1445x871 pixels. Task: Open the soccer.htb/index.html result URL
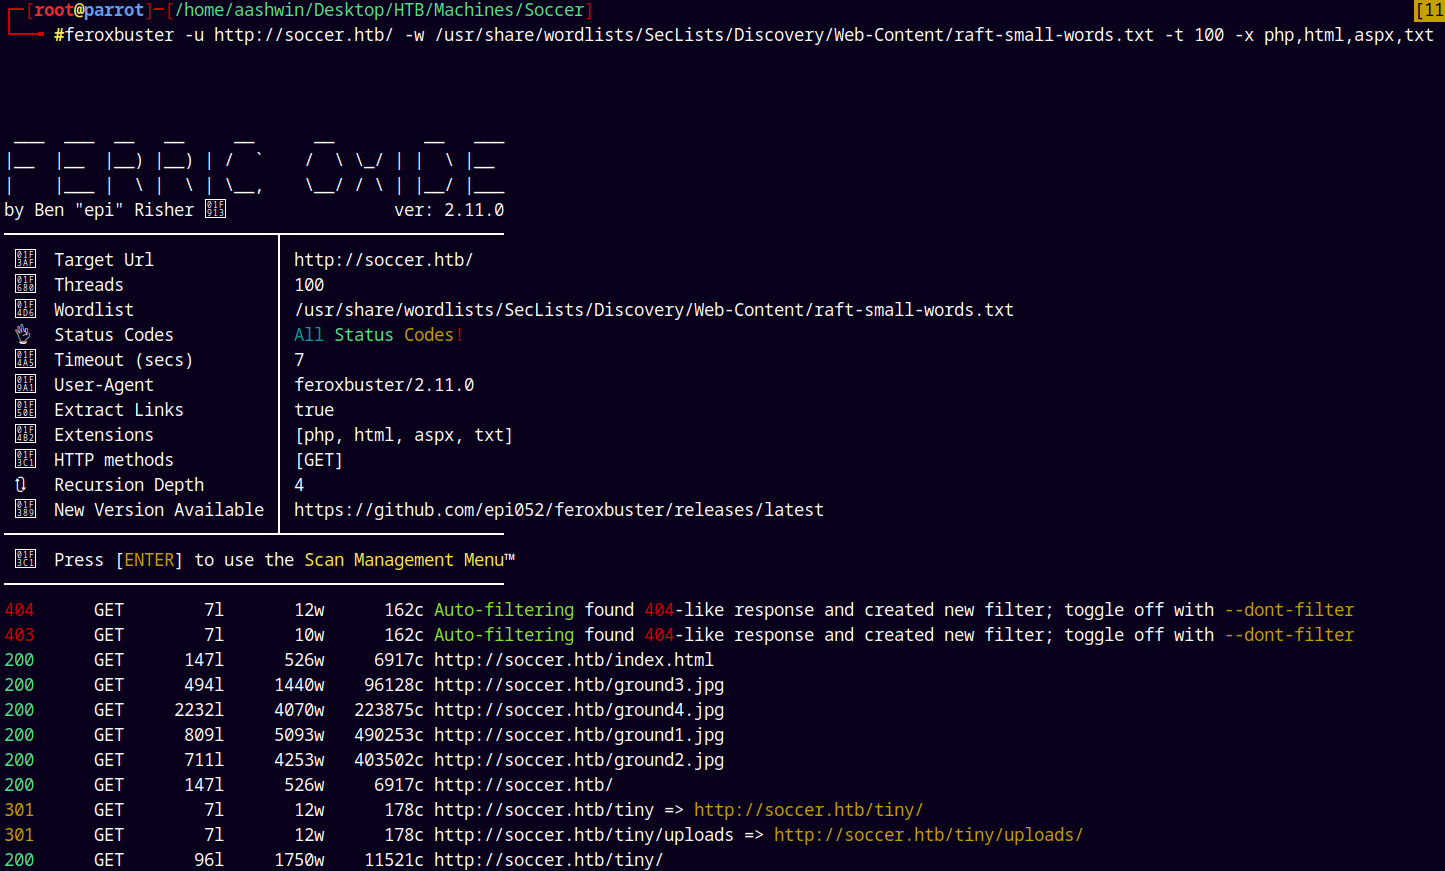click(x=573, y=660)
